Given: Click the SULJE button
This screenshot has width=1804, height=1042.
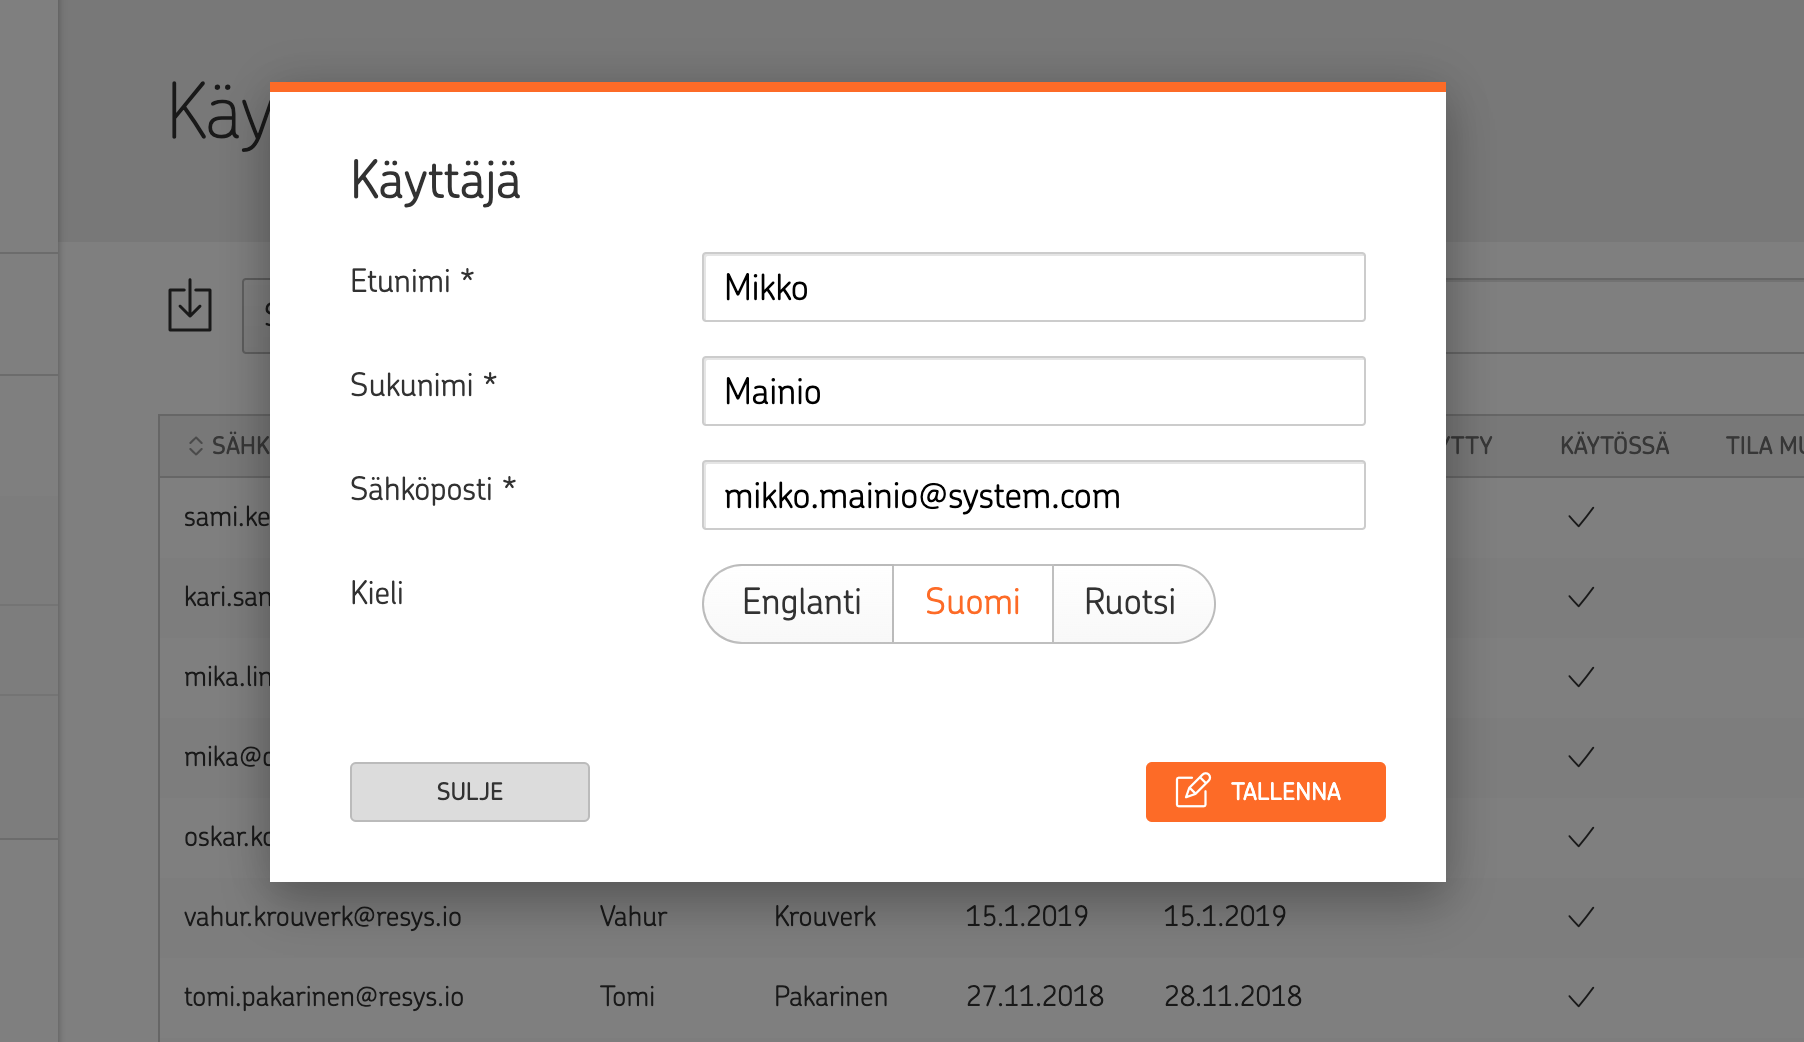Looking at the screenshot, I should point(470,792).
